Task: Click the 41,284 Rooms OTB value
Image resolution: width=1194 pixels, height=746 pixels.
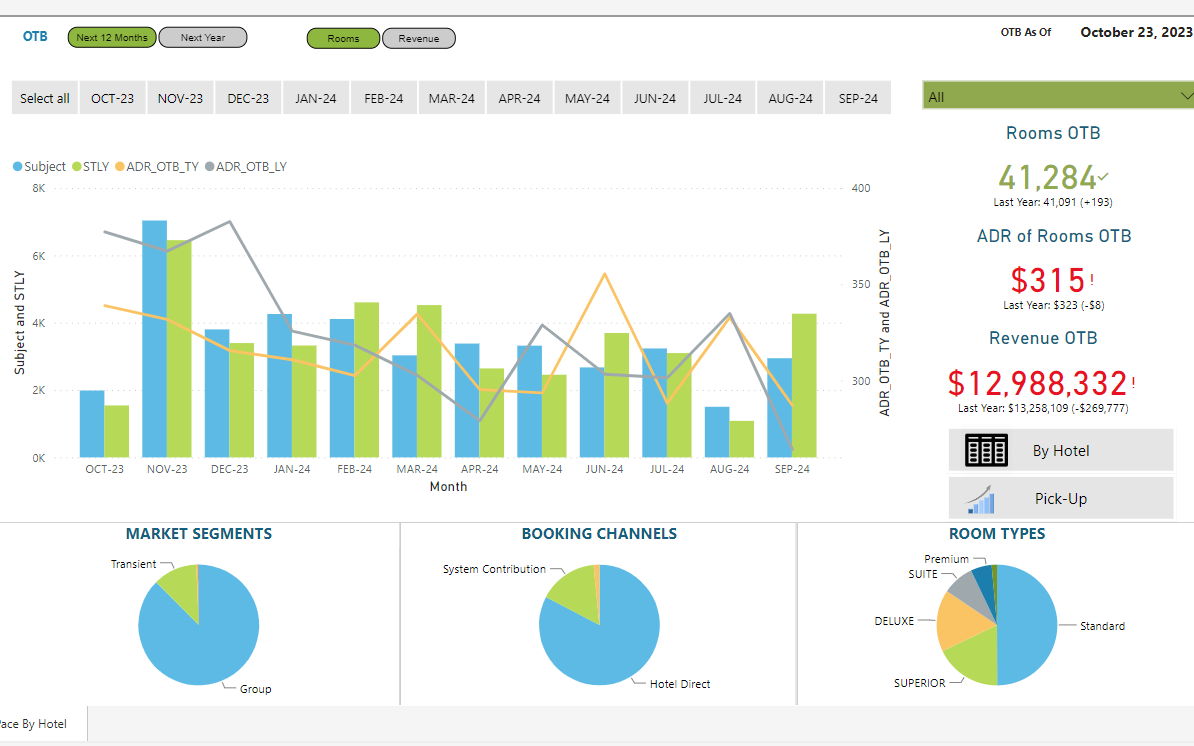Action: click(x=1047, y=177)
